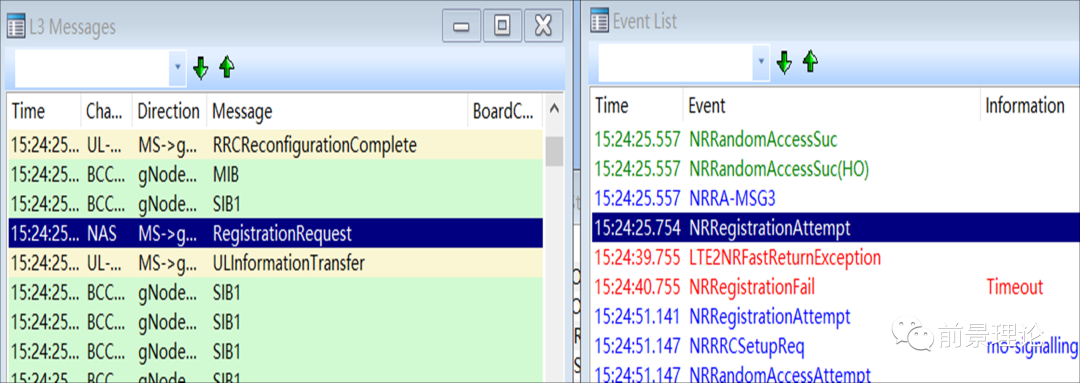Maximize the L3 Messages window
The height and width of the screenshot is (383, 1080).
coord(503,27)
